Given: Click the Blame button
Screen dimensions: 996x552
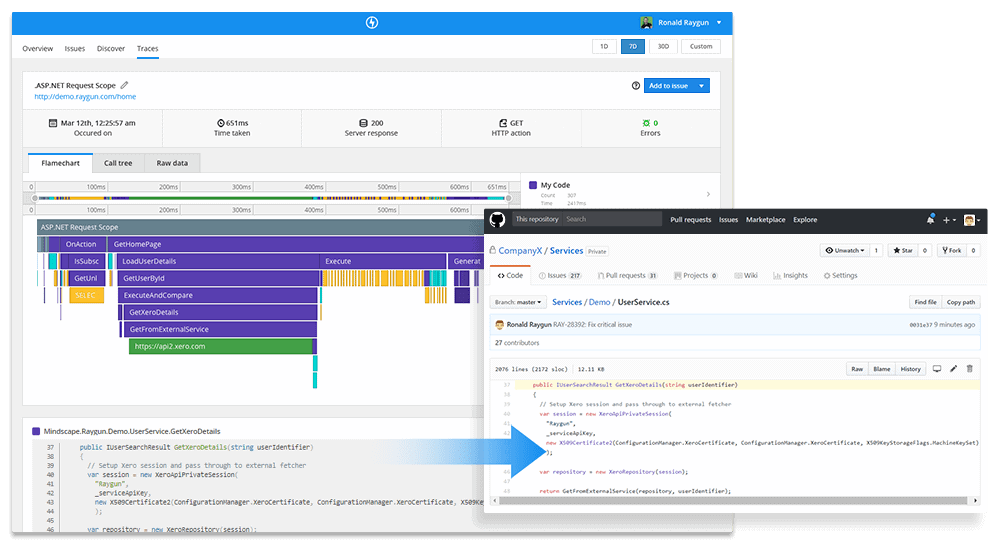Looking at the screenshot, I should click(881, 369).
